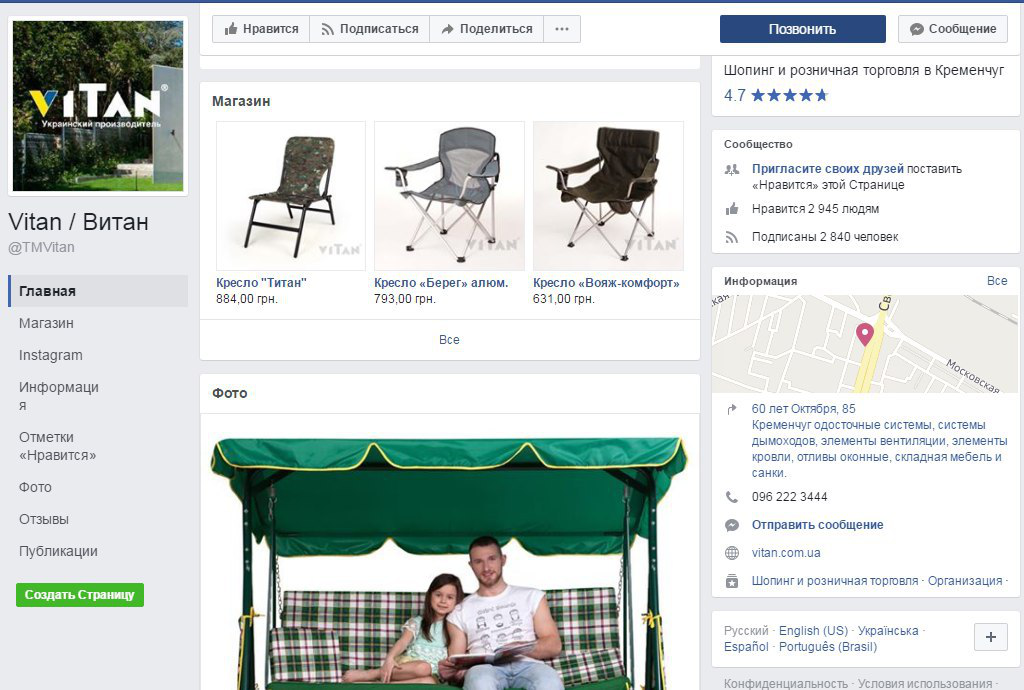This screenshot has width=1024, height=690.
Task: Select Главная in the sidebar
Action: (98, 291)
